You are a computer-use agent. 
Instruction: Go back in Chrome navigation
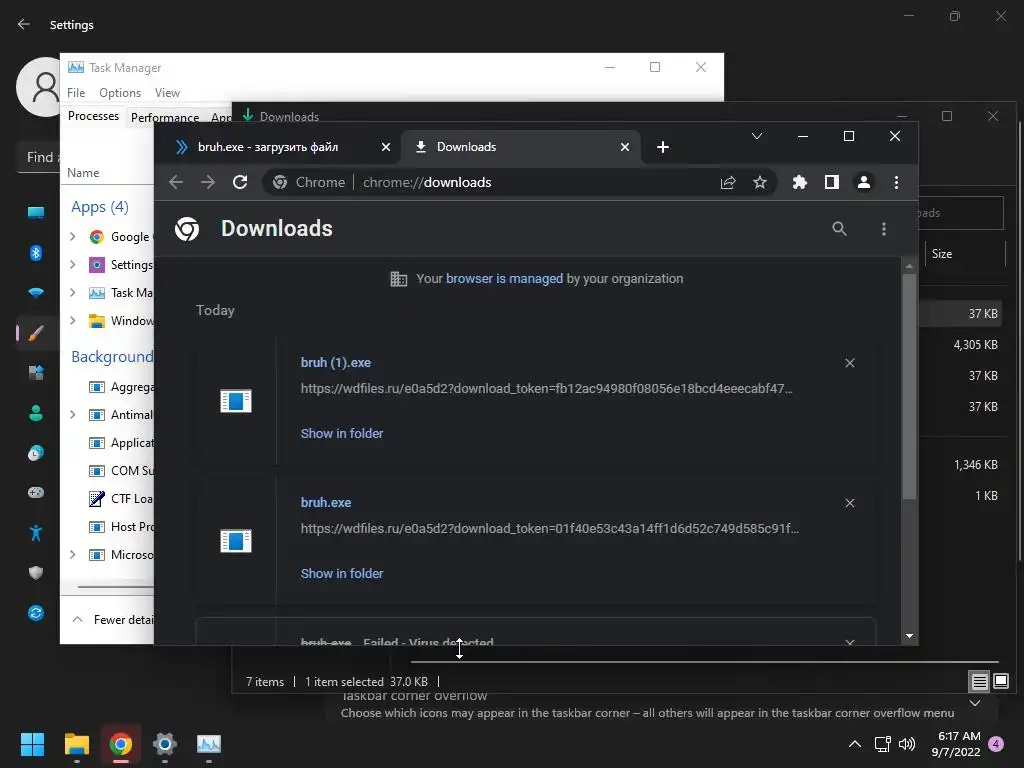pyautogui.click(x=176, y=182)
